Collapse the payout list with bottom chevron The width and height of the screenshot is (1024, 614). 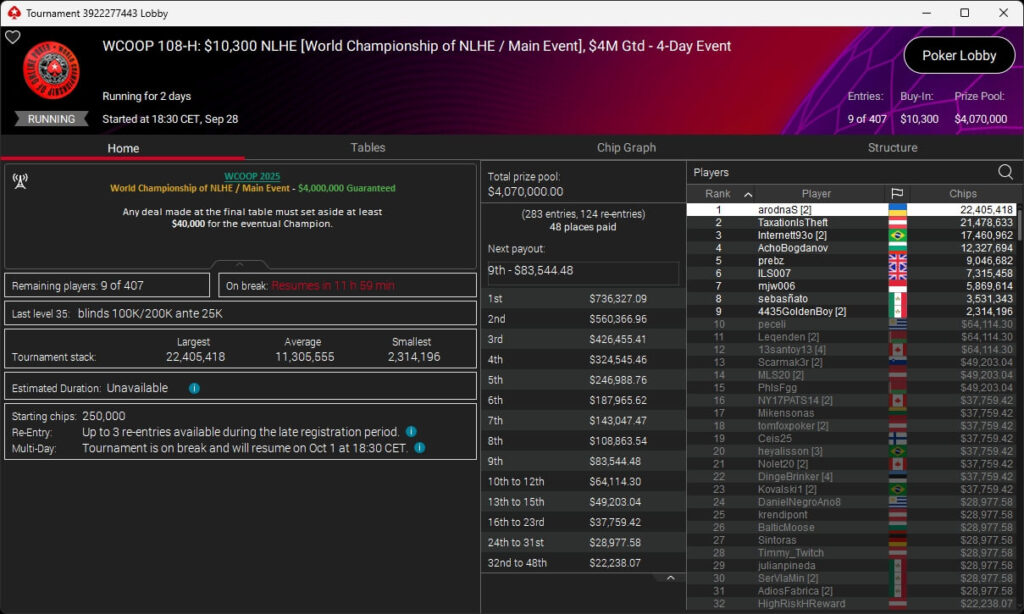pyautogui.click(x=670, y=577)
